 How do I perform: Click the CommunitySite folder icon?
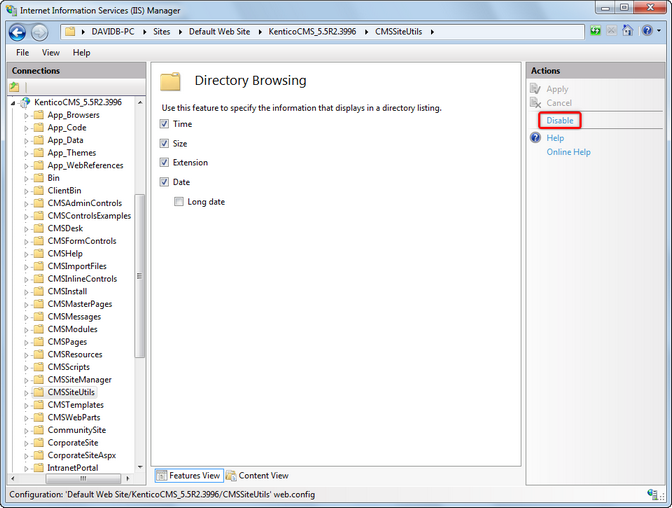coord(39,430)
